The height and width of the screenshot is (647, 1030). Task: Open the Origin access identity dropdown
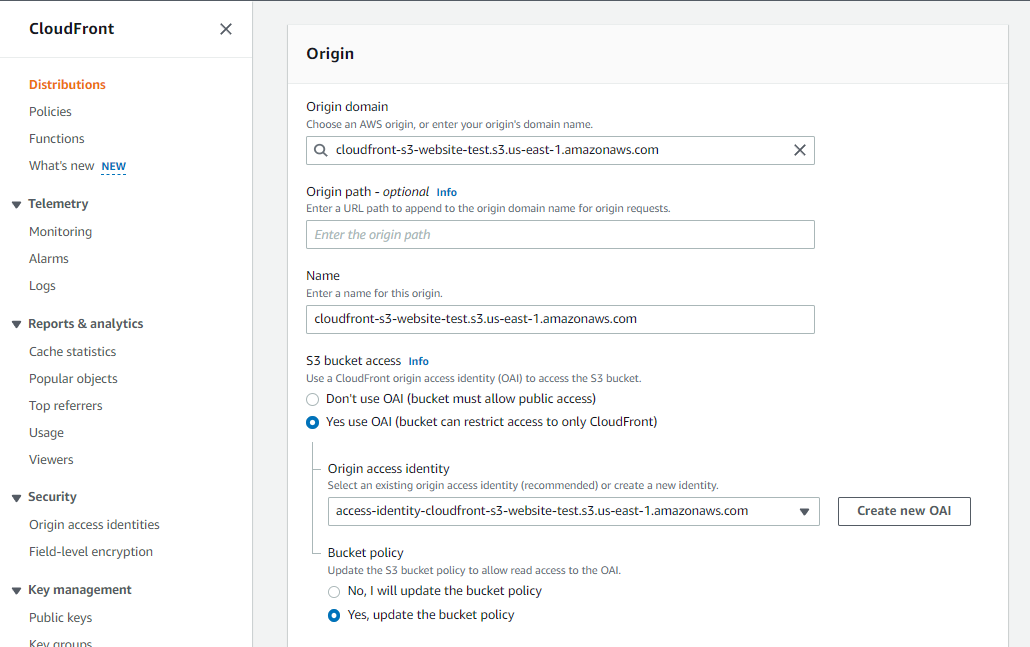tap(573, 512)
